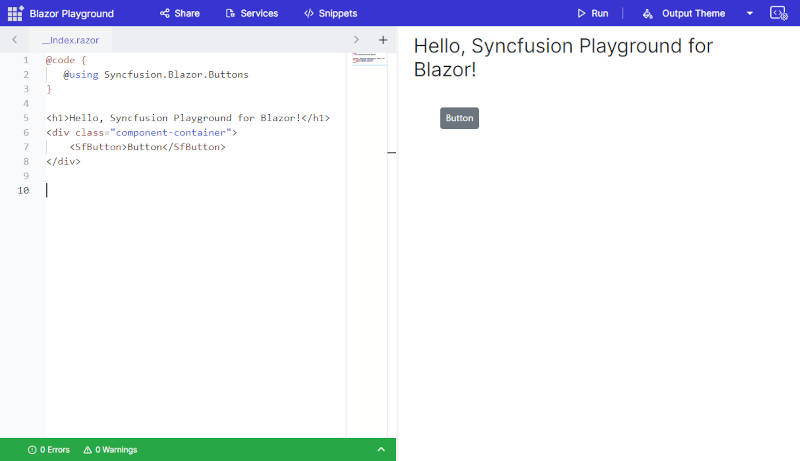
Task: Click the Run play triangle icon
Action: pyautogui.click(x=581, y=13)
